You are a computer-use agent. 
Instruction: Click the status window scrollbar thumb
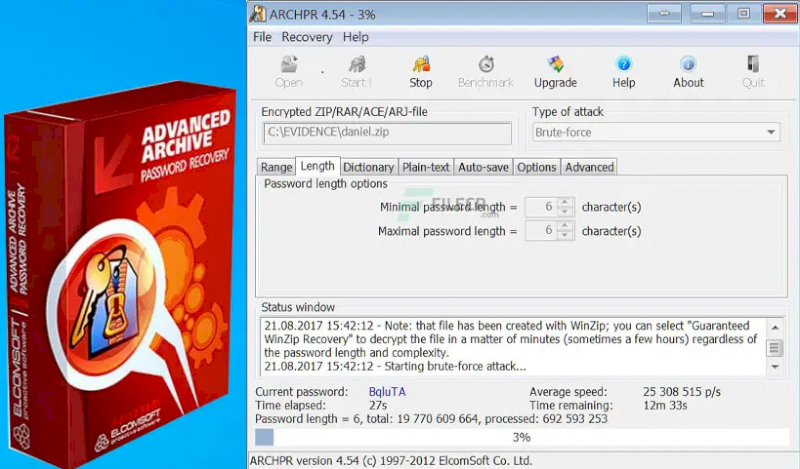pos(774,348)
